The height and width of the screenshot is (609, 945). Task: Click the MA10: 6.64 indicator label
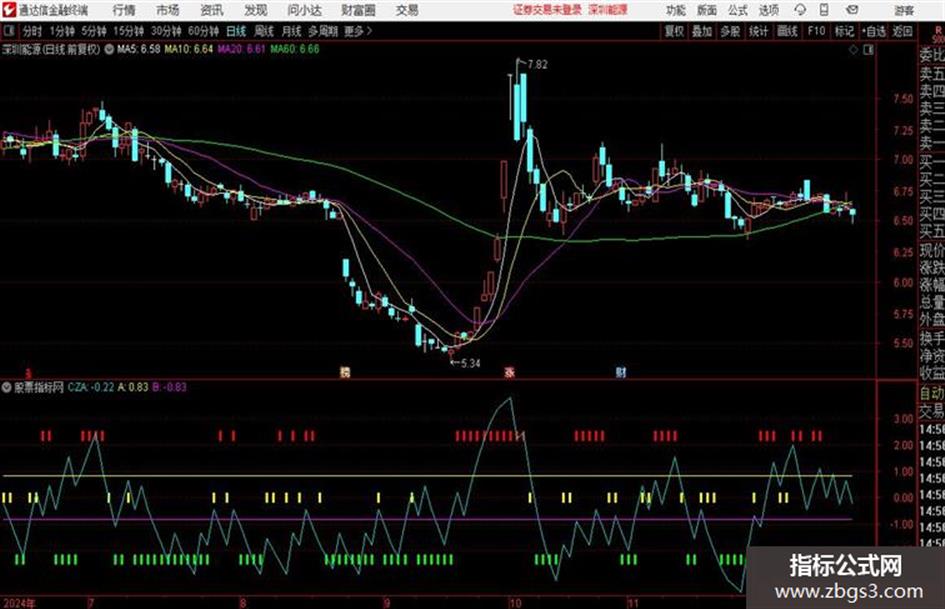189,49
